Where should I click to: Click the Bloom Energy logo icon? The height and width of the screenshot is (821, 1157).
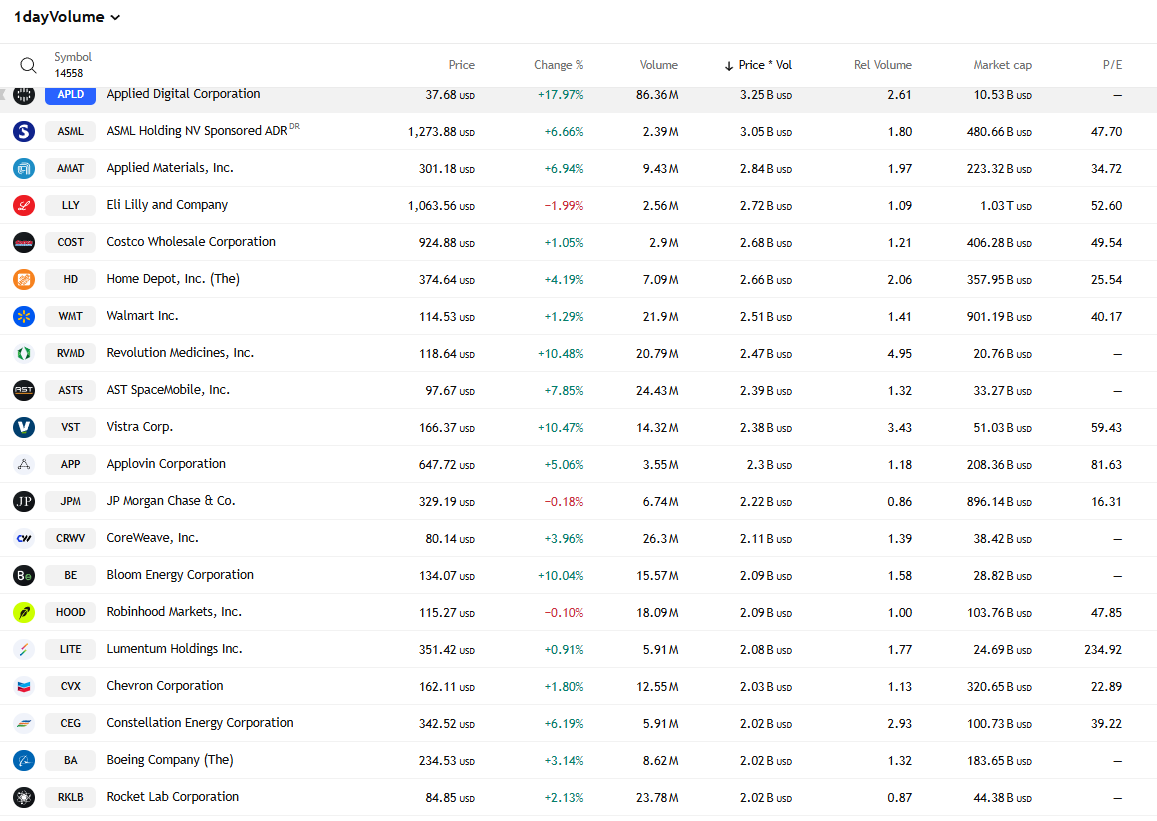click(24, 575)
